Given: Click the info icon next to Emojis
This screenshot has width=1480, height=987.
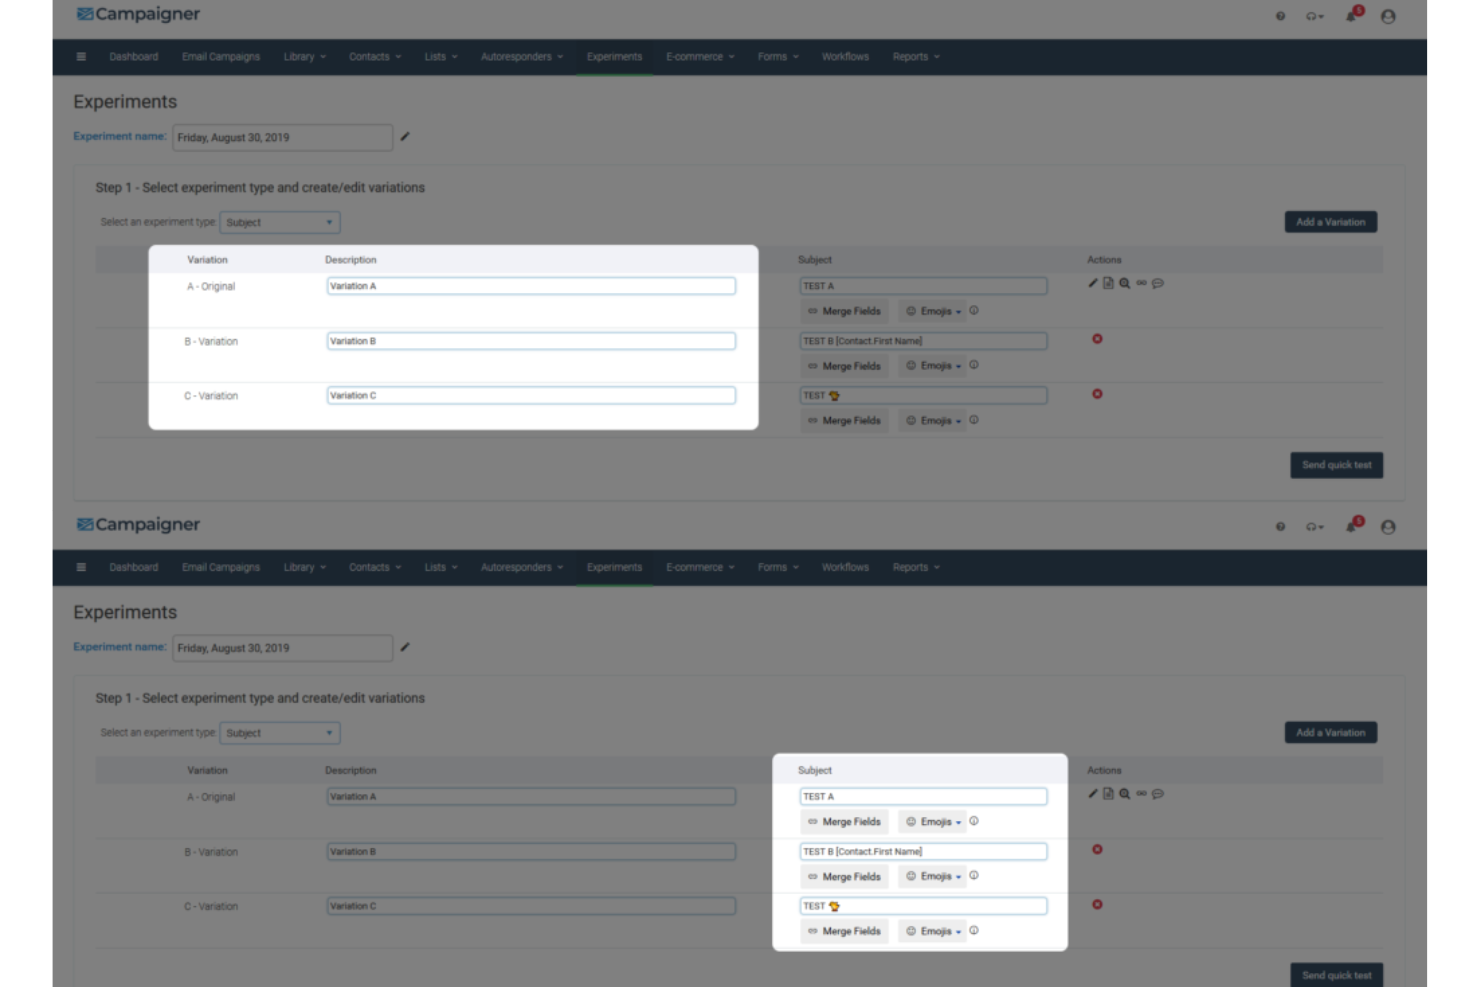Looking at the screenshot, I should coord(976,311).
